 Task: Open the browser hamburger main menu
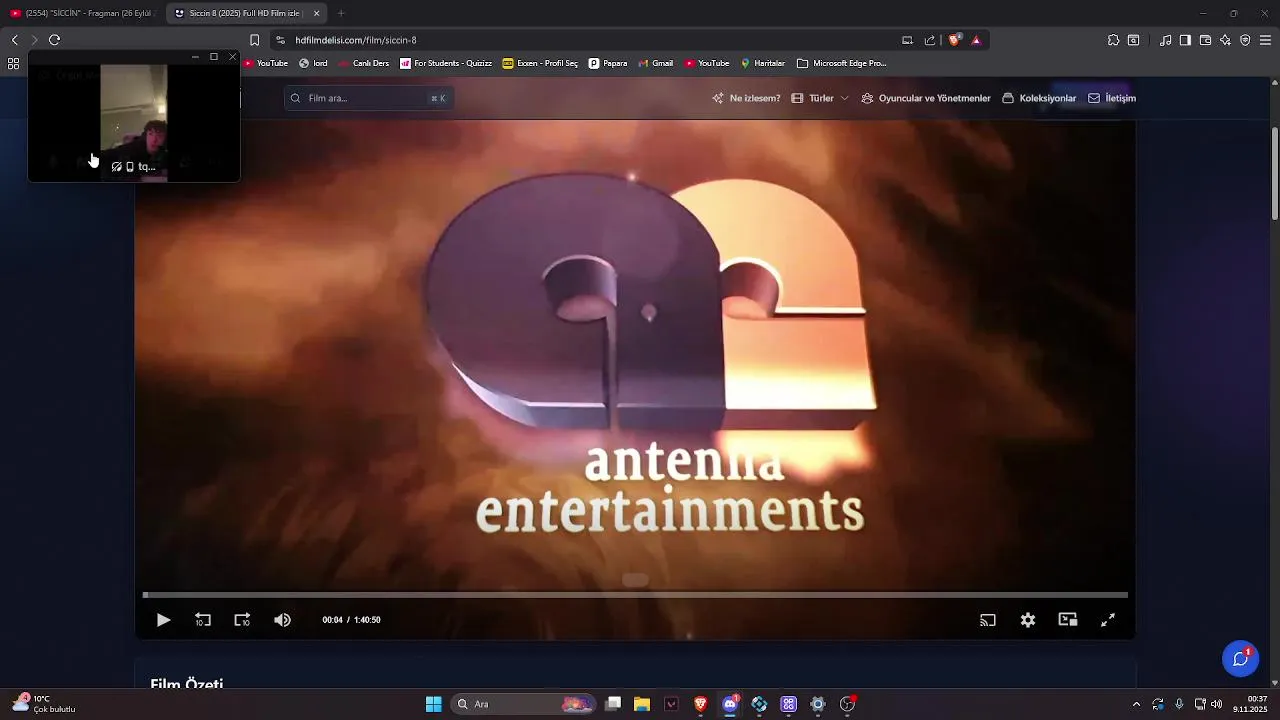(1265, 40)
